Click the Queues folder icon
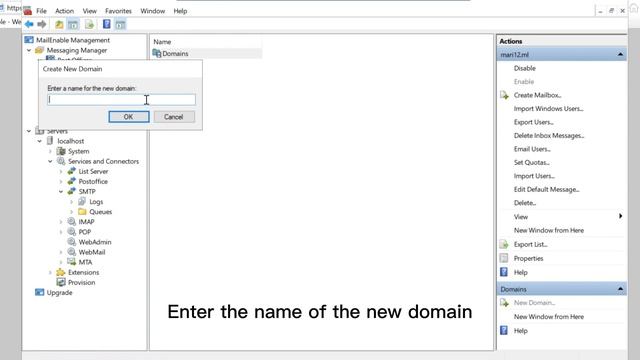Screen dimensions: 640x360 (x=82, y=211)
